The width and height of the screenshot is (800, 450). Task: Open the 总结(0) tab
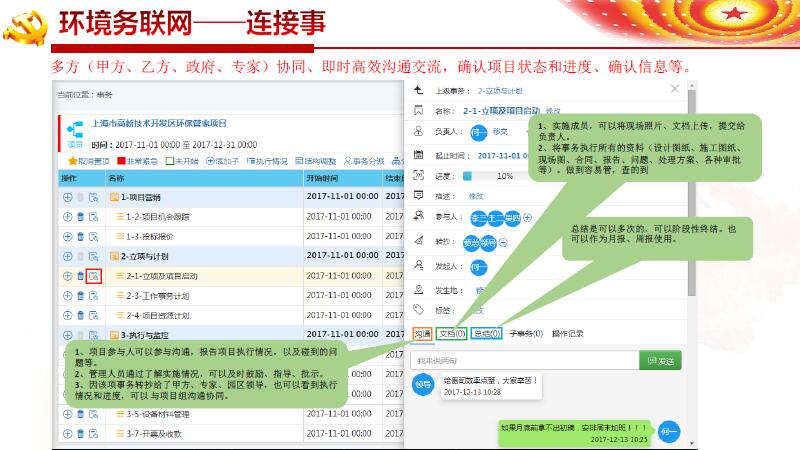(x=486, y=334)
